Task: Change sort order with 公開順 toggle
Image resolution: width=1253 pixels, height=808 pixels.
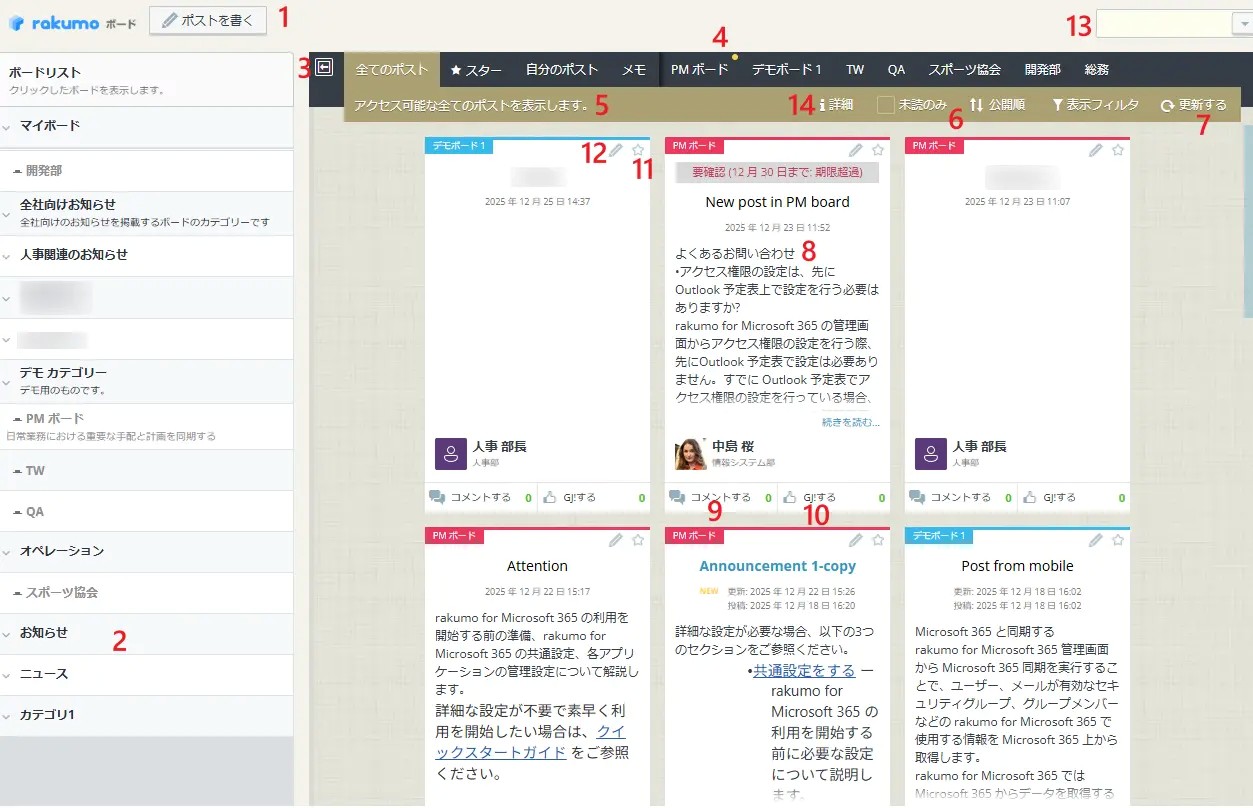Action: coord(997,104)
